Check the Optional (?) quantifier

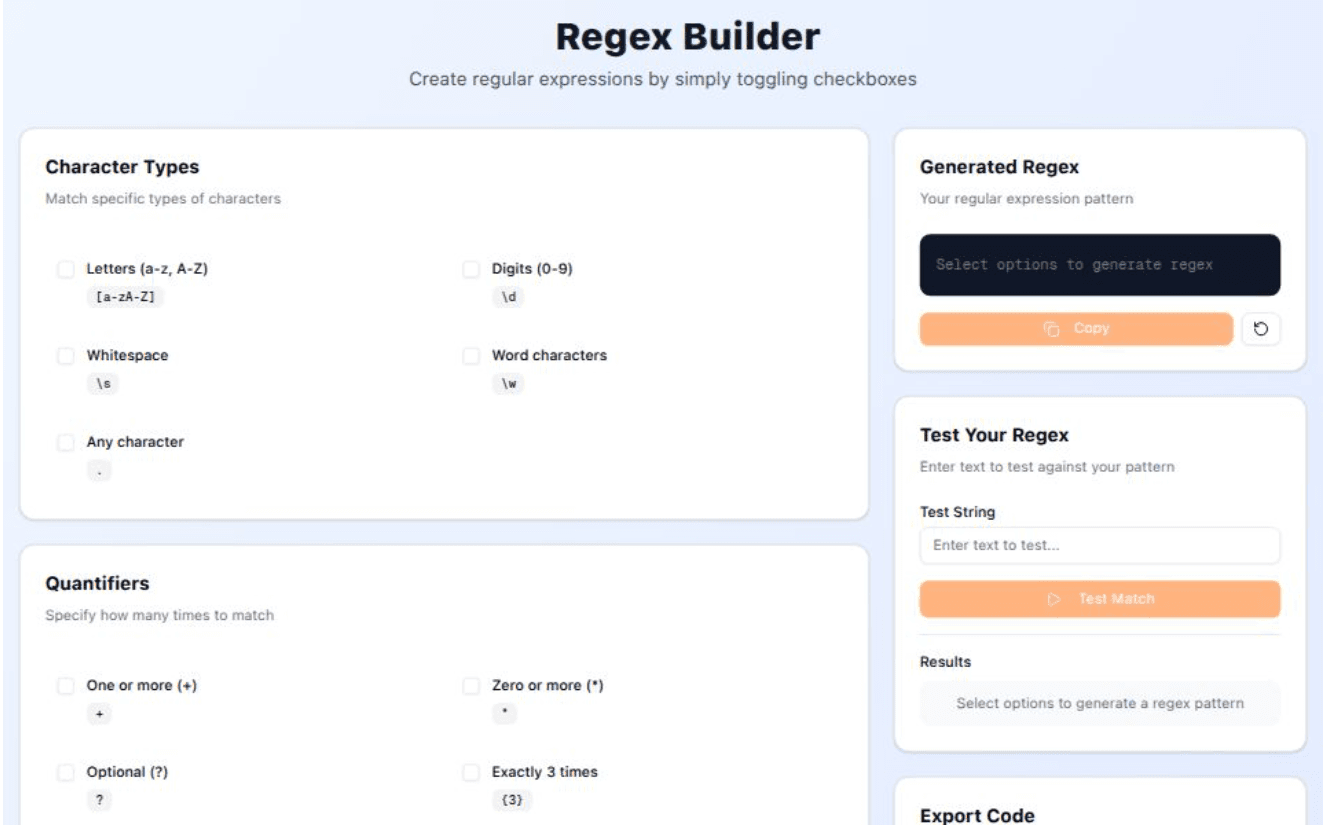click(67, 770)
